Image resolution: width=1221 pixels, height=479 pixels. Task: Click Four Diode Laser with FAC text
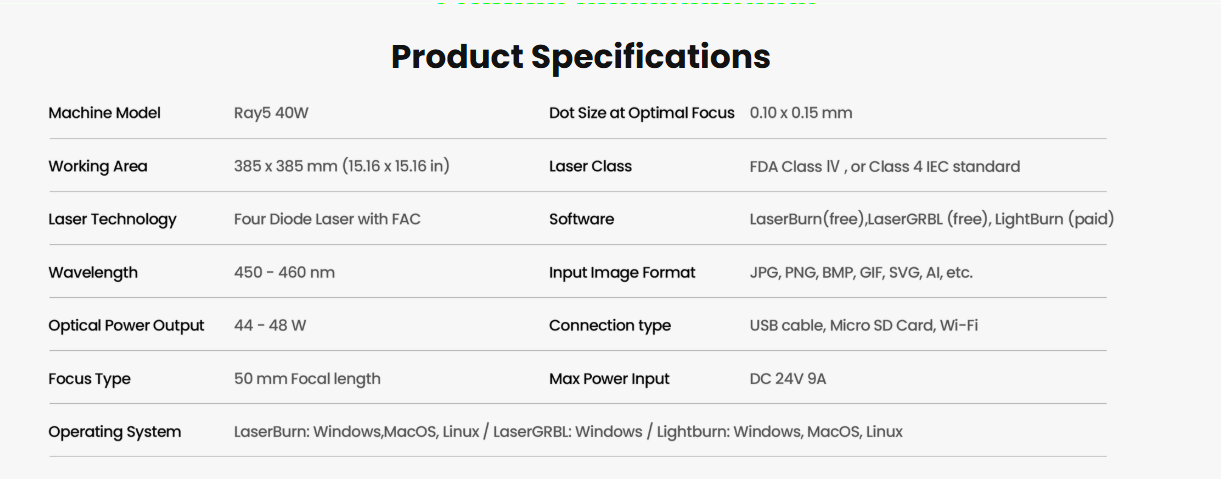[327, 219]
